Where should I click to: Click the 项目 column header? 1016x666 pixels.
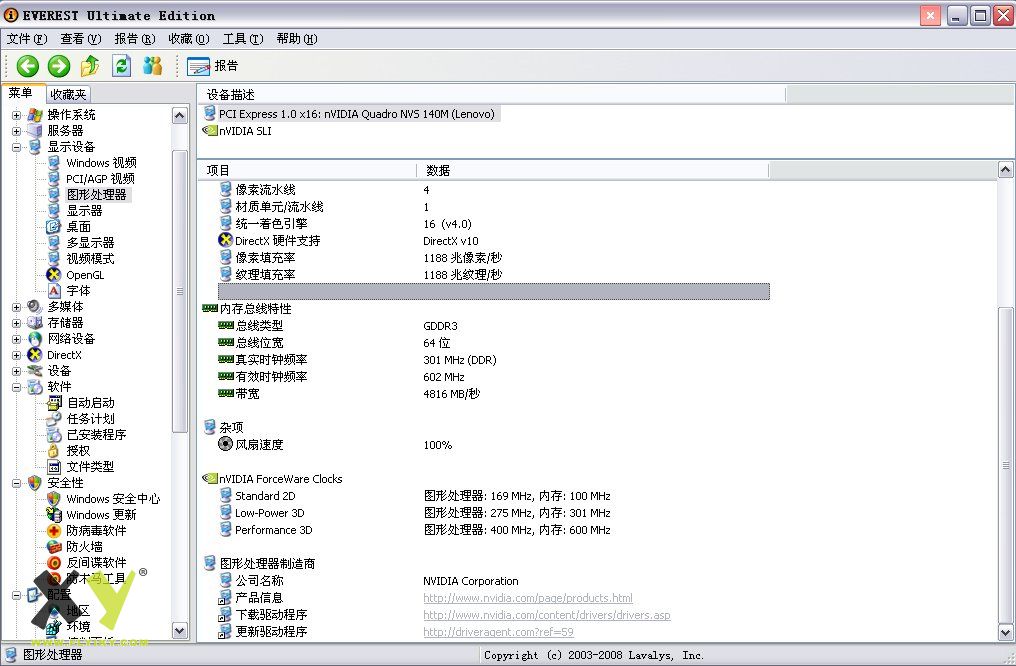(306, 170)
